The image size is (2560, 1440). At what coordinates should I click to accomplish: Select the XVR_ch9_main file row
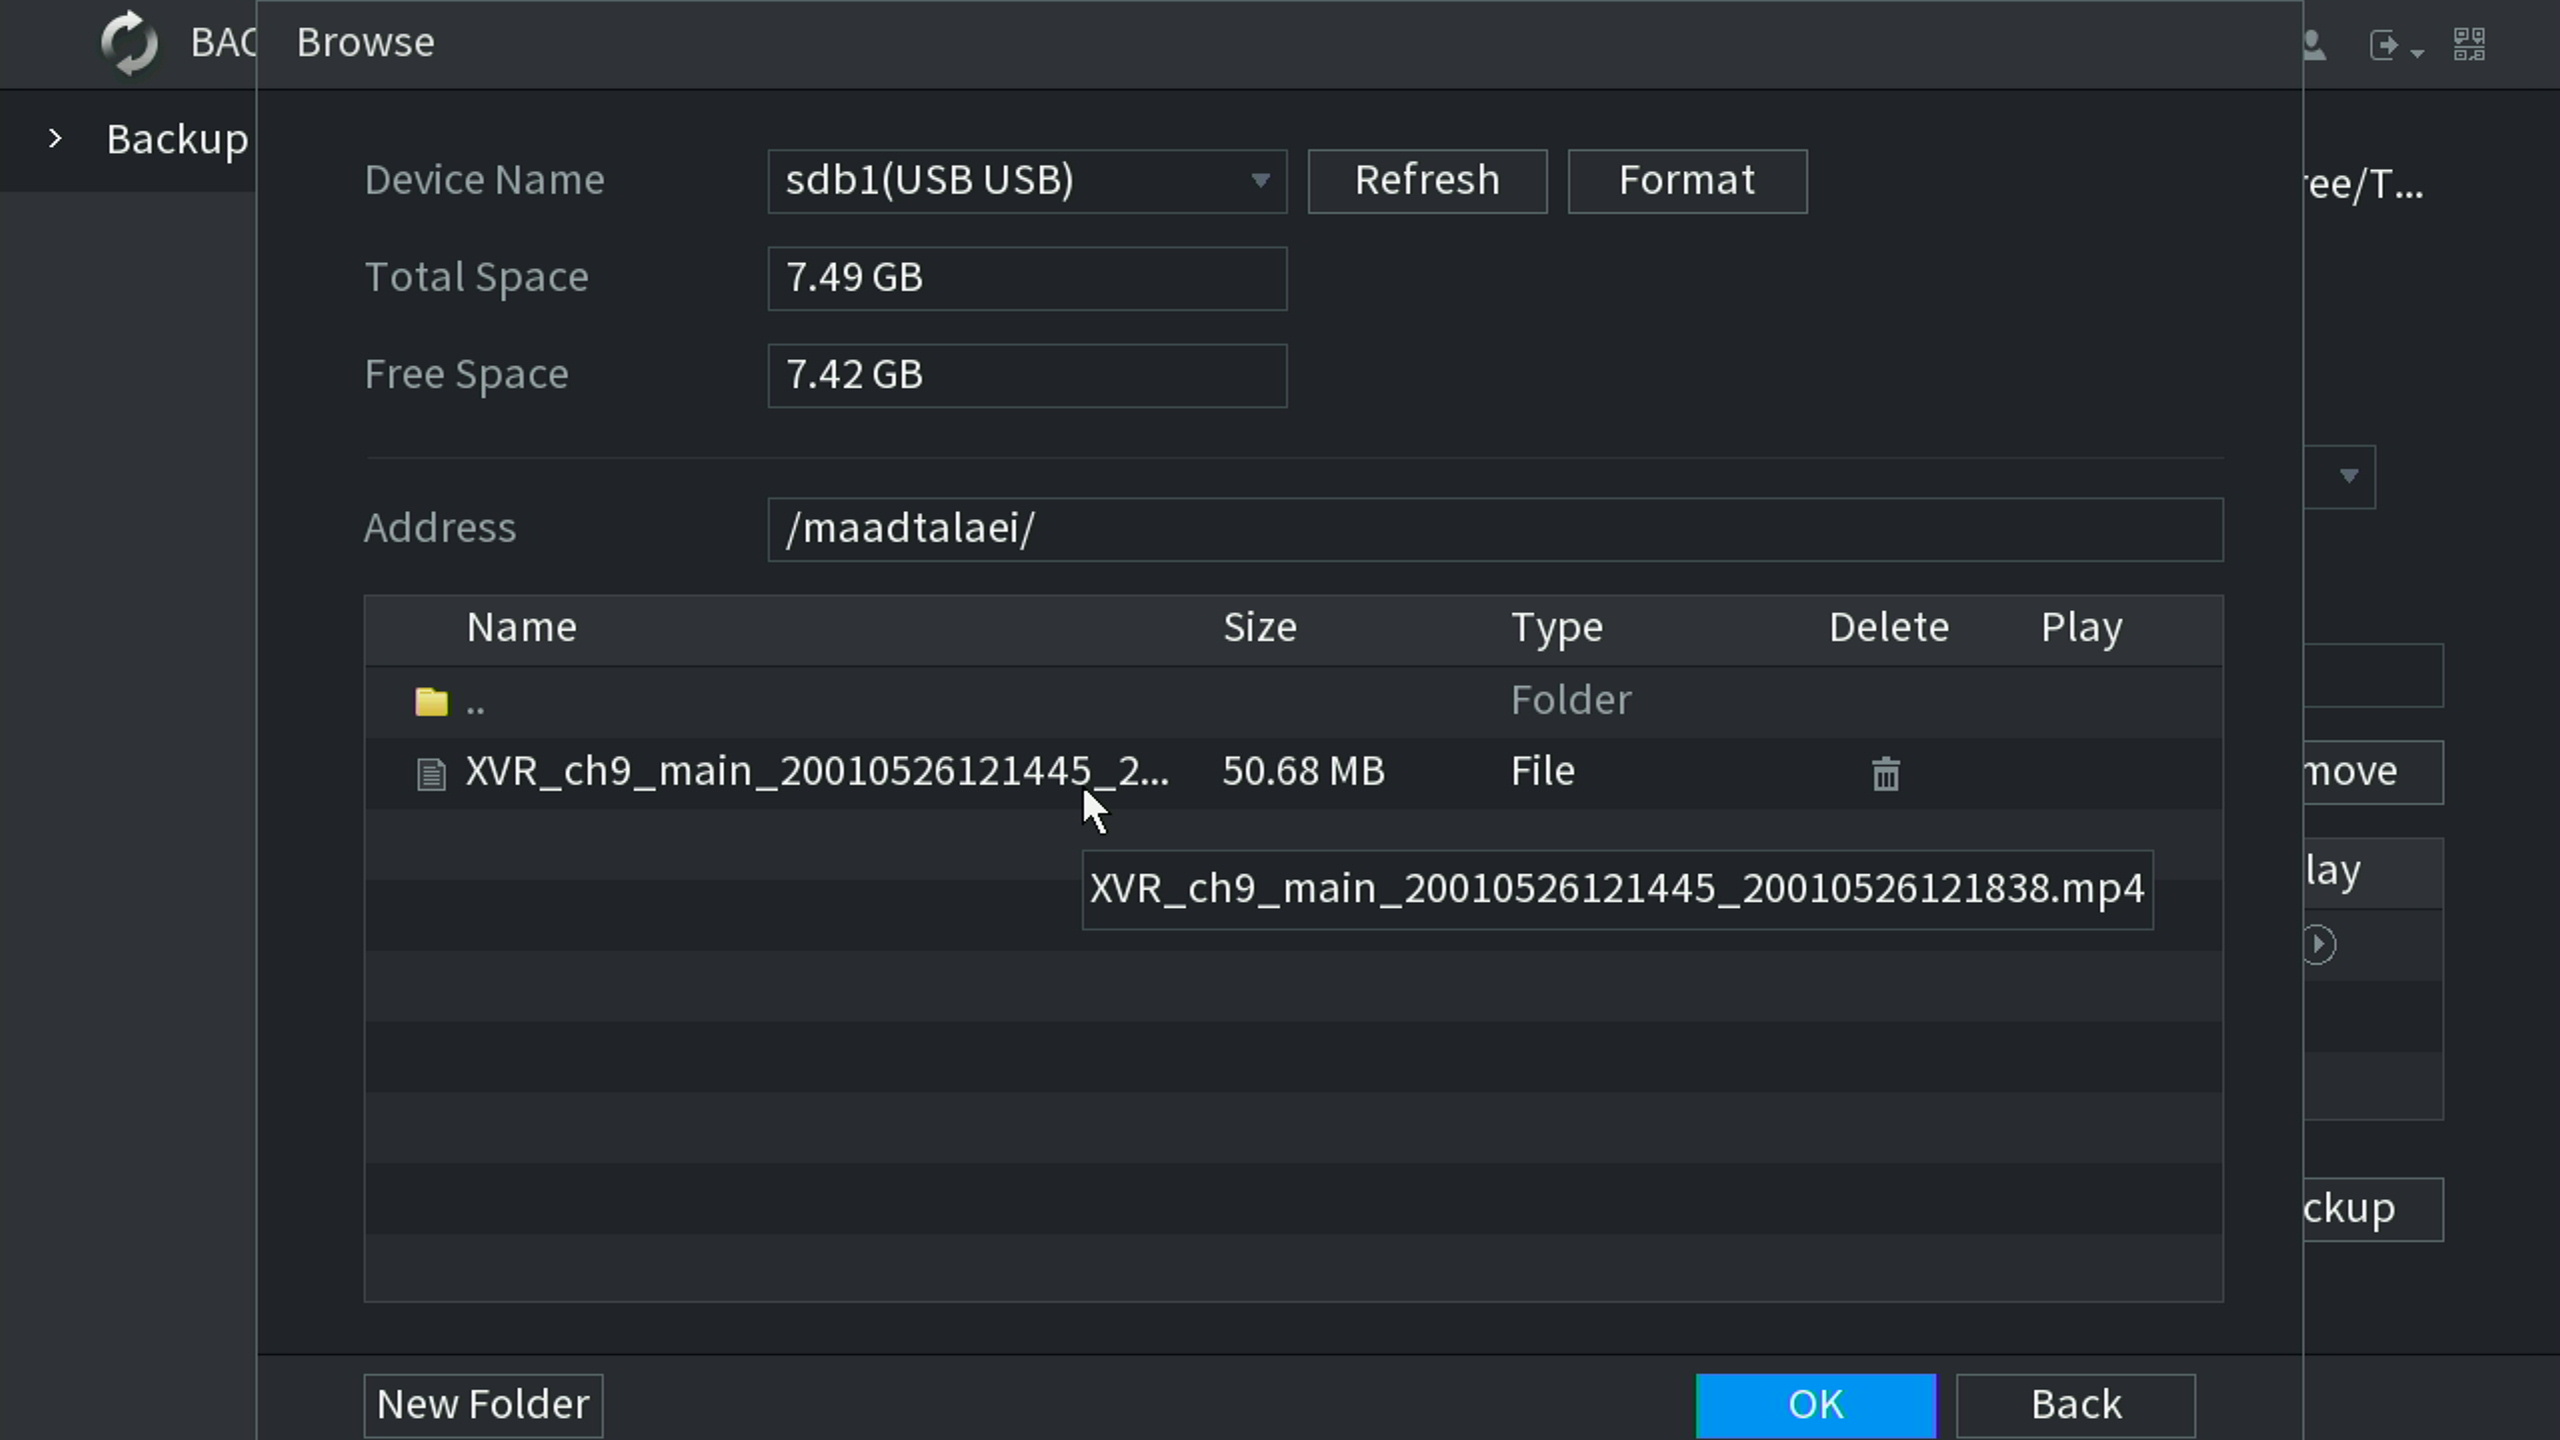click(815, 772)
